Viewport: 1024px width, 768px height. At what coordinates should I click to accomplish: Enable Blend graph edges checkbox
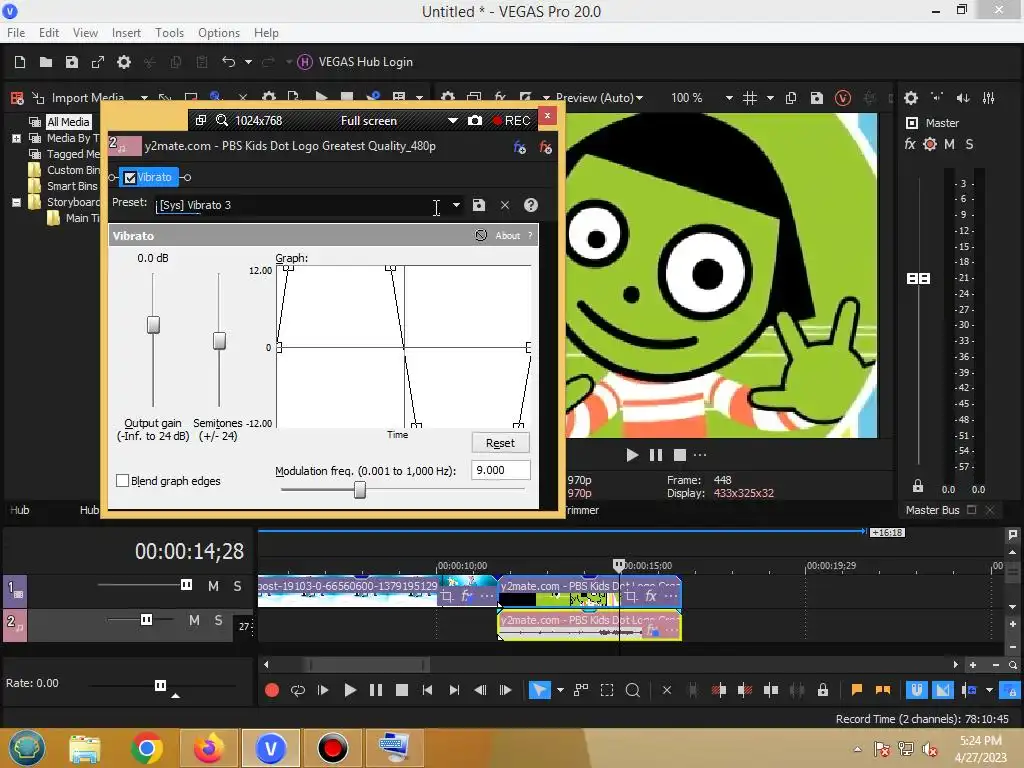pos(122,481)
